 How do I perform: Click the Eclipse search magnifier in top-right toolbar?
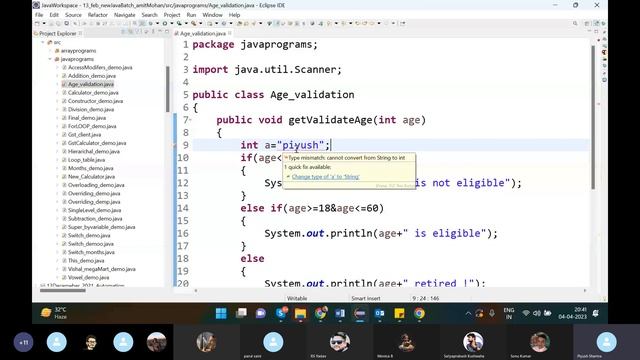[575, 24]
